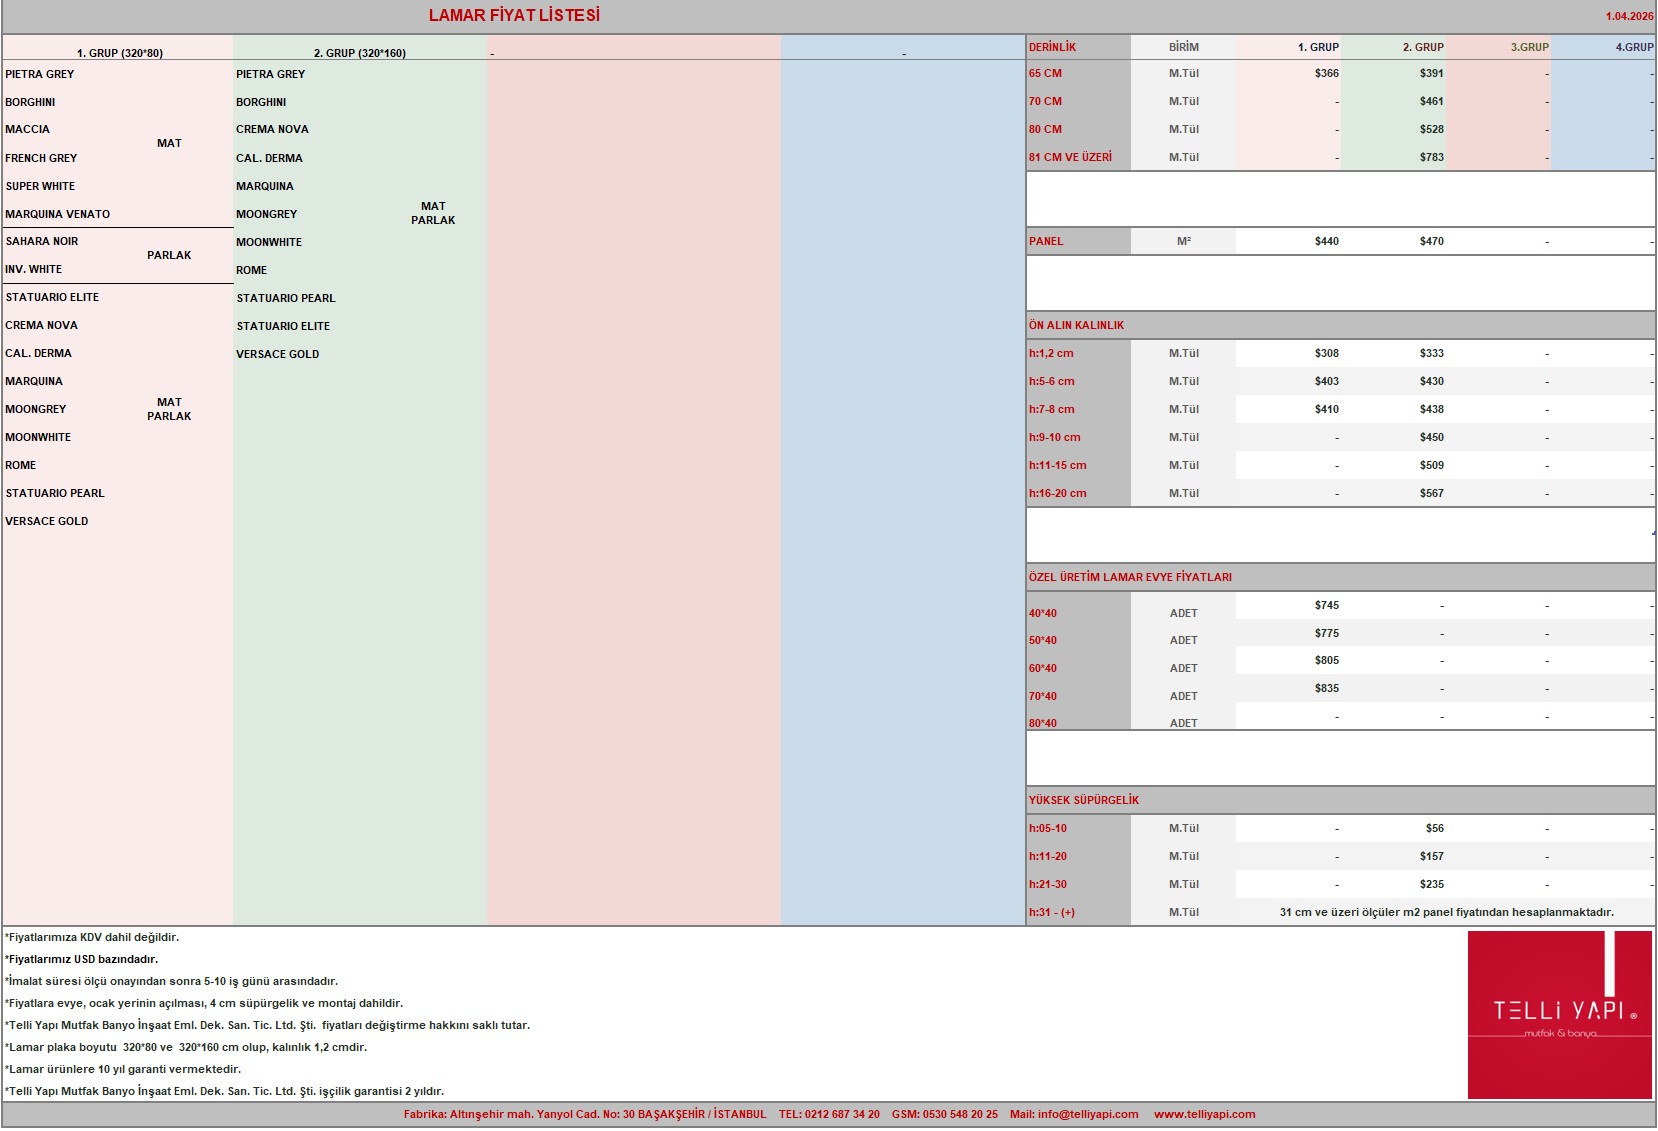Click the INV. WHITE row
The image size is (1658, 1131).
pyautogui.click(x=33, y=269)
